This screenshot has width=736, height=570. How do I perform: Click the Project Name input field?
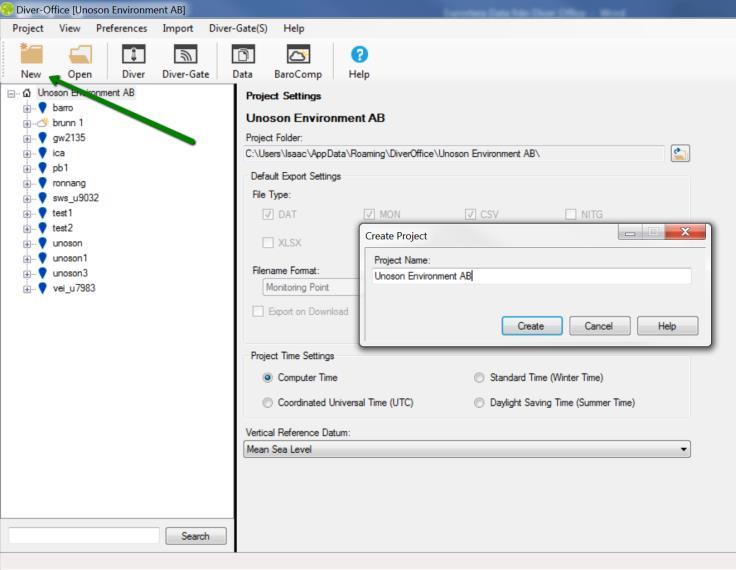(x=531, y=276)
